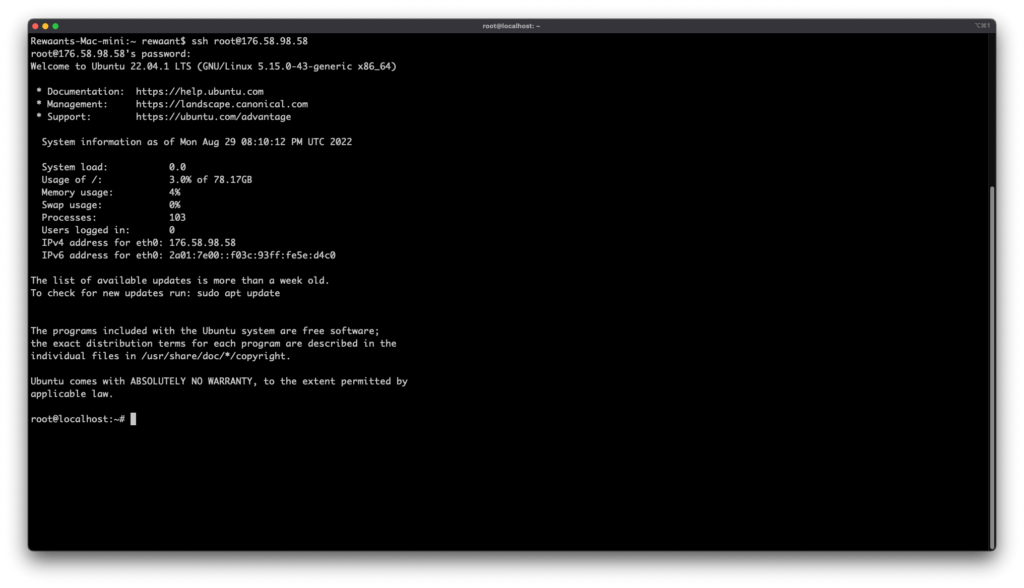The height and width of the screenshot is (588, 1024).
Task: Click the Memory usage value 4%
Action: tap(175, 192)
